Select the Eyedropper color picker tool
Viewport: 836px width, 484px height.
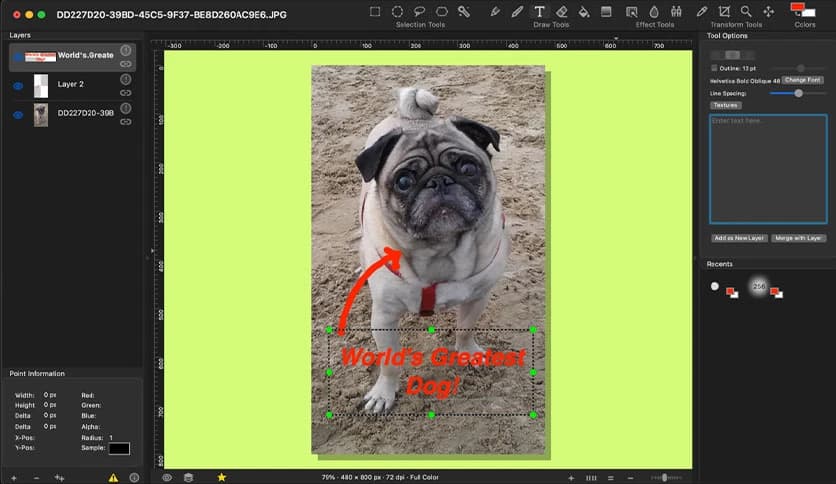tap(702, 12)
